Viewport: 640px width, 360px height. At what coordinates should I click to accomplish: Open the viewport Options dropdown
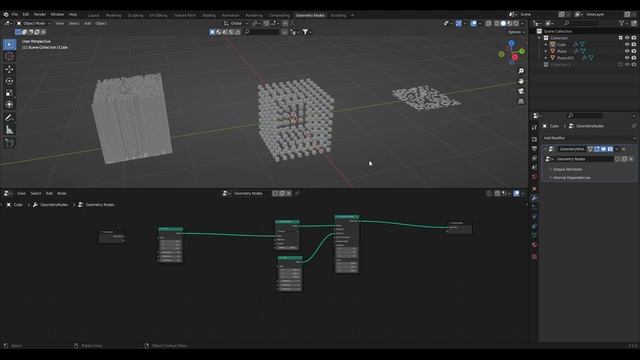click(516, 32)
